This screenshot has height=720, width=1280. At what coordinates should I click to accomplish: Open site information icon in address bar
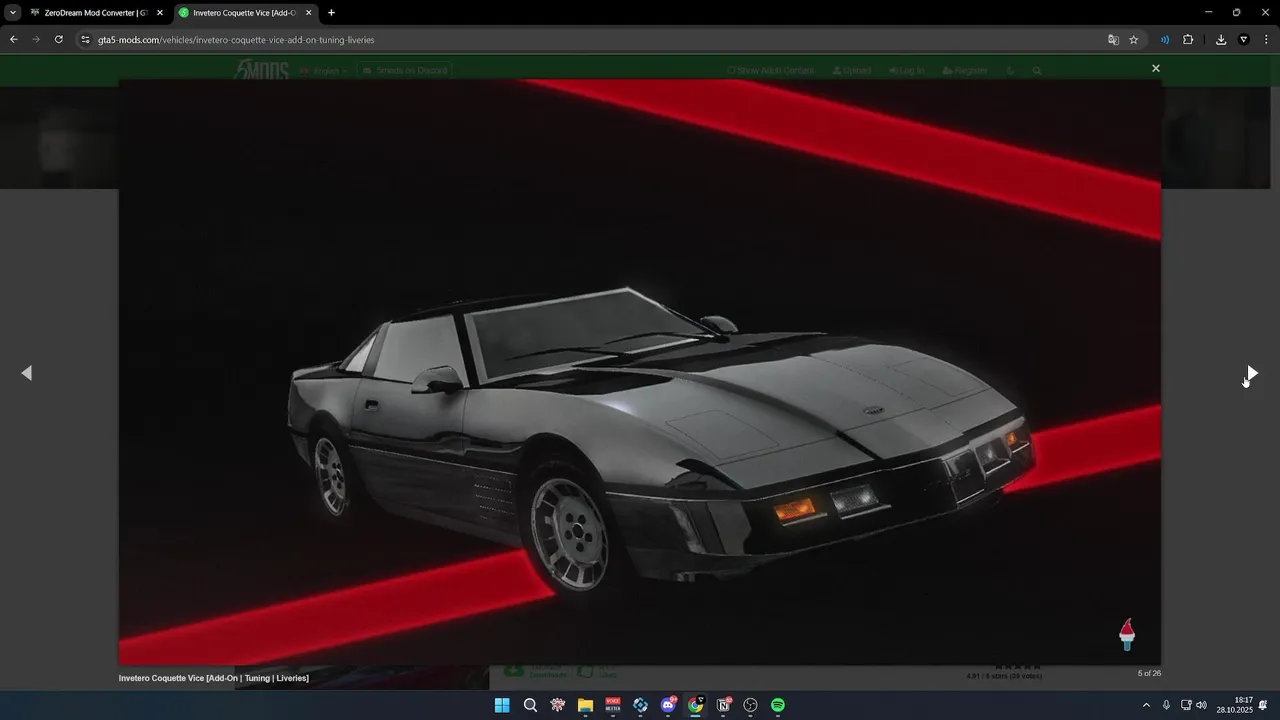85,39
